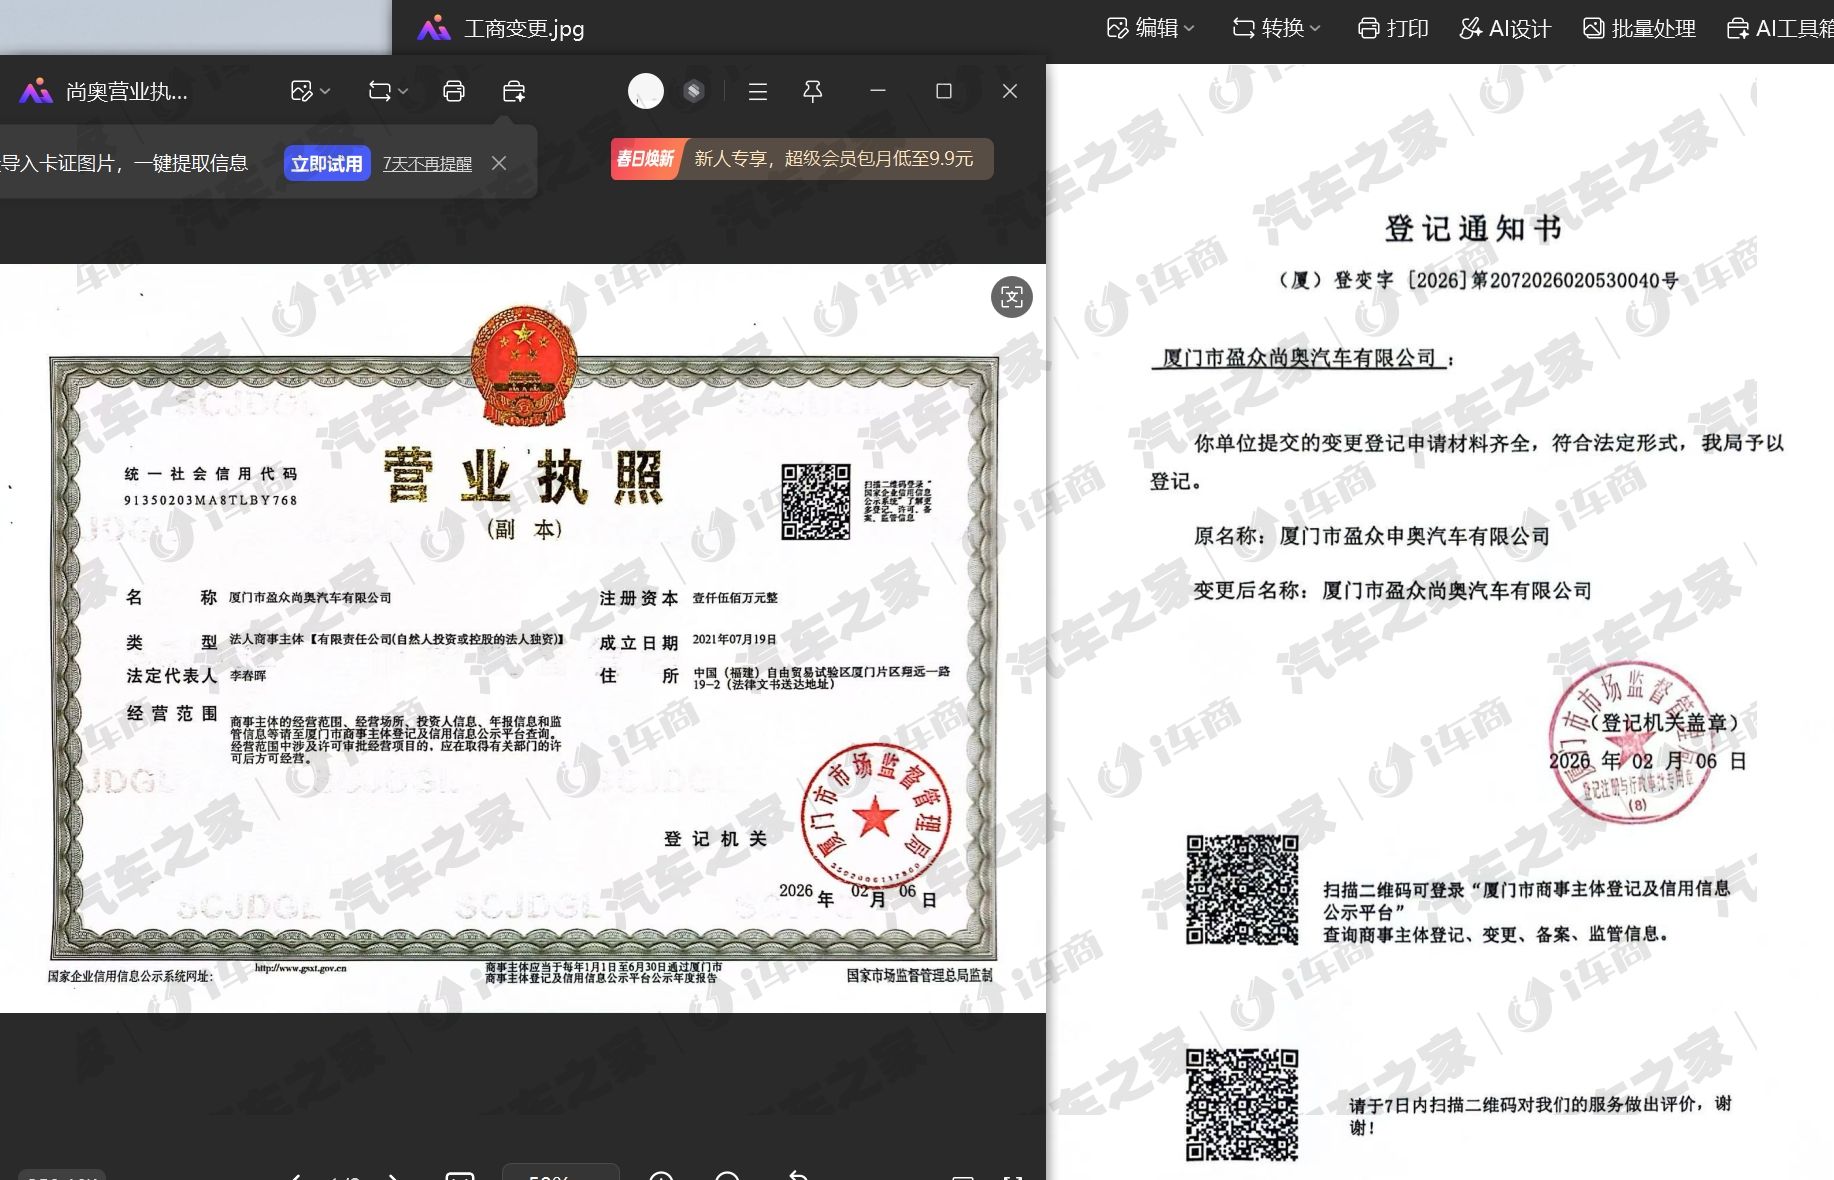This screenshot has width=1834, height=1180.
Task: Minimize the 尚奥营业执 window
Action: tap(878, 91)
